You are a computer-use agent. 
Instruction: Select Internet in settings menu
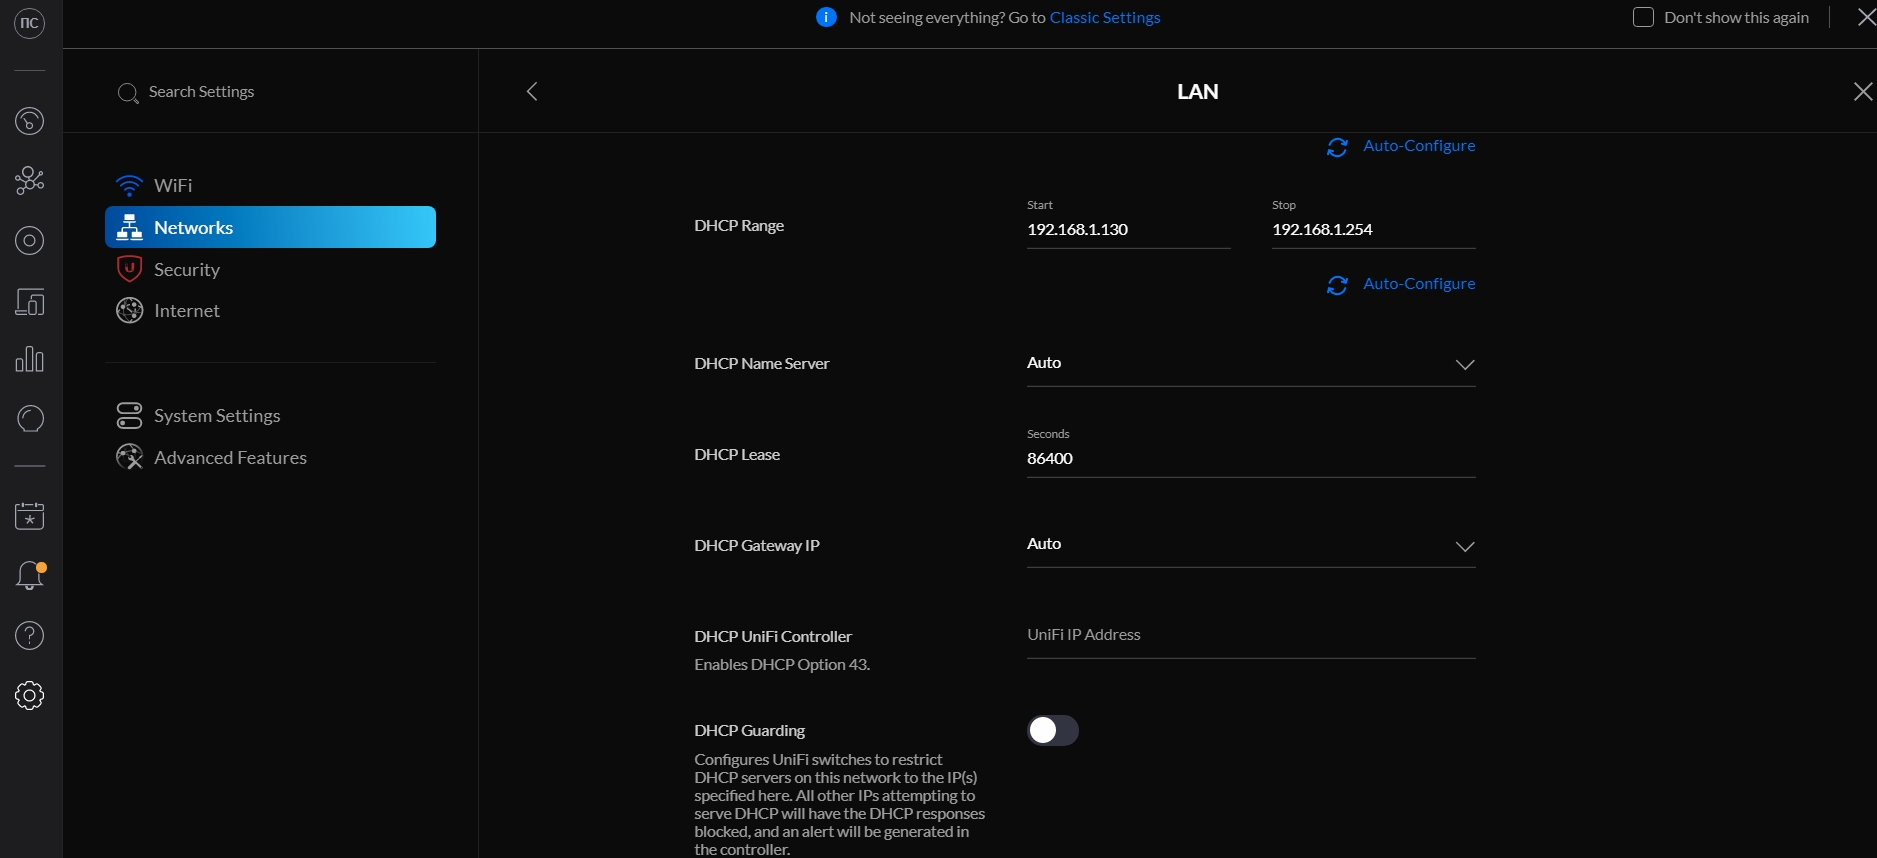click(270, 310)
